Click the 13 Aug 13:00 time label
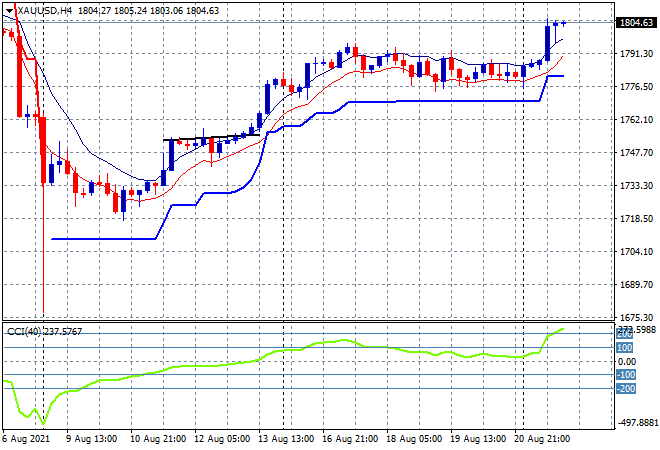660x450 pixels. pos(286,439)
